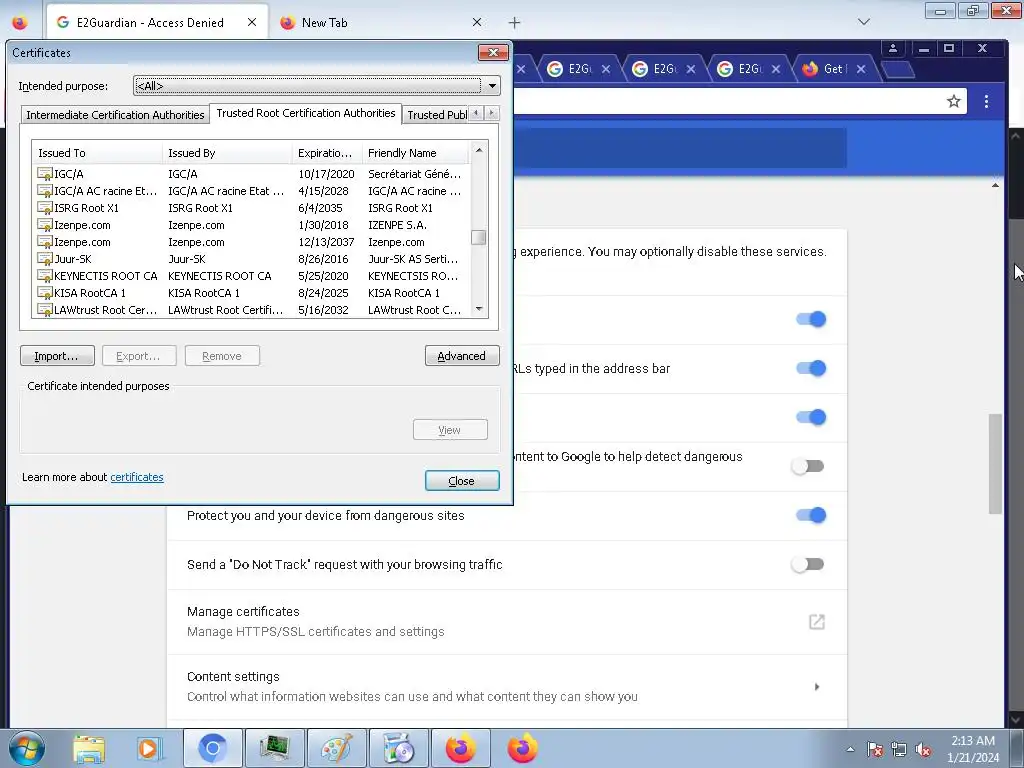Screen dimensions: 1024x768
Task: Toggle the first enabled Chrome privacy switch
Action: click(810, 319)
